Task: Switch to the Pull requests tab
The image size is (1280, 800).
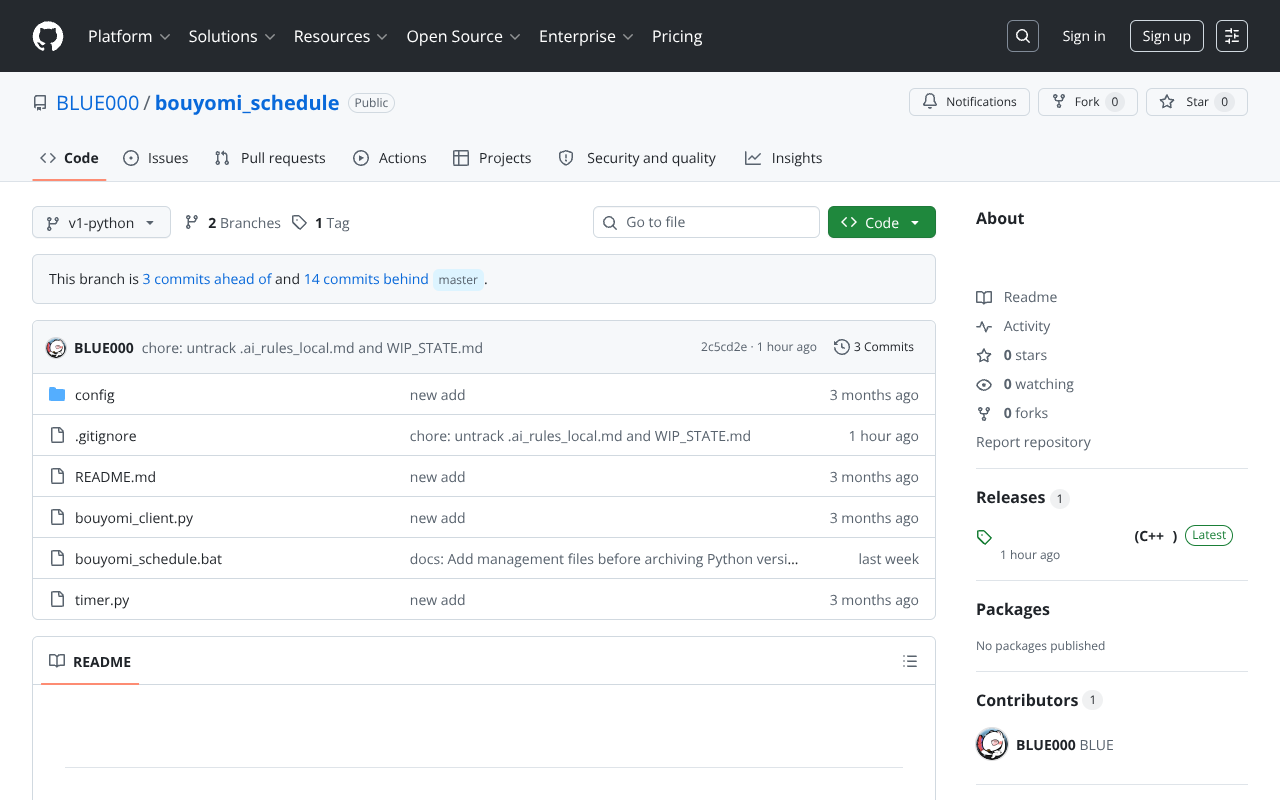Action: 270,158
